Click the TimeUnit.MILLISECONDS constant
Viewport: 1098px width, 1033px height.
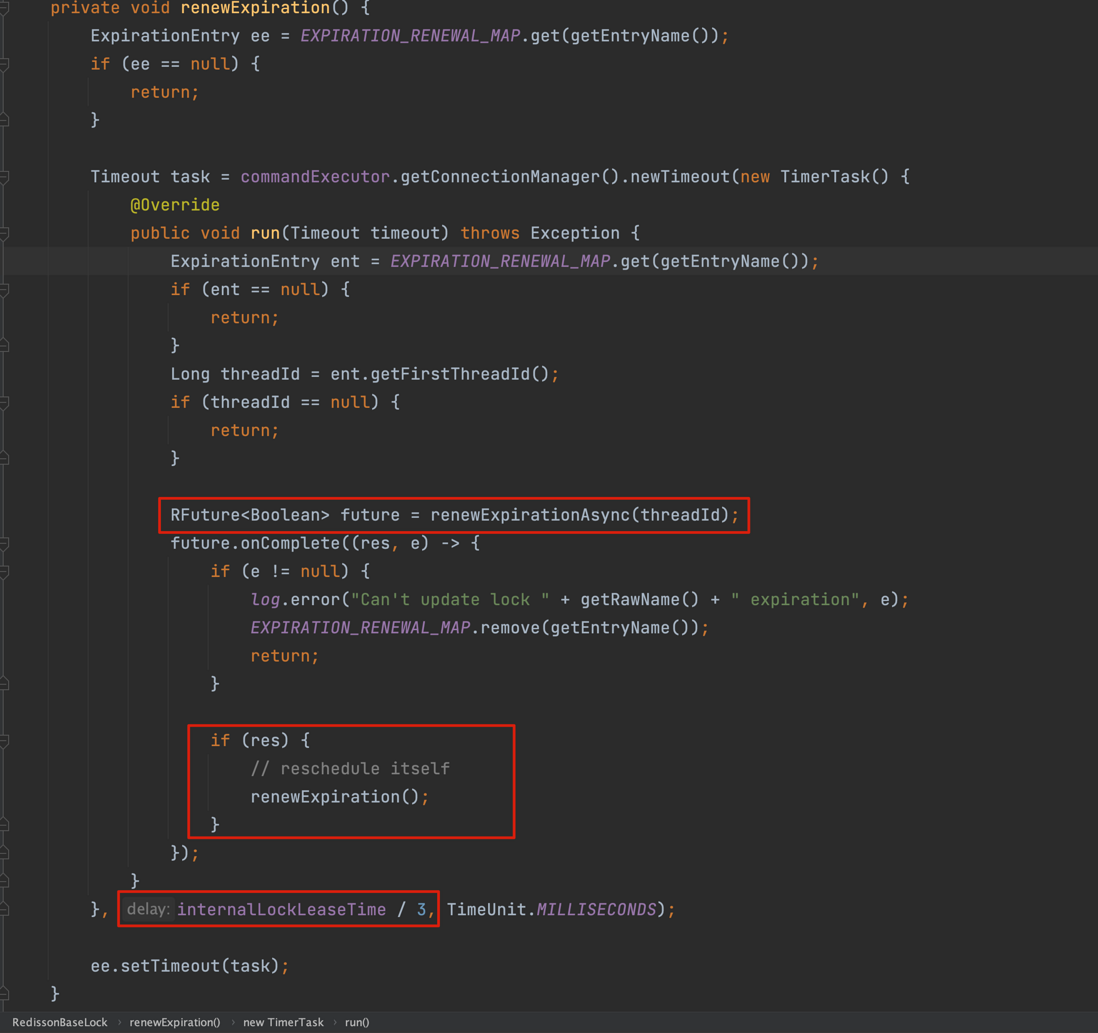click(x=552, y=909)
